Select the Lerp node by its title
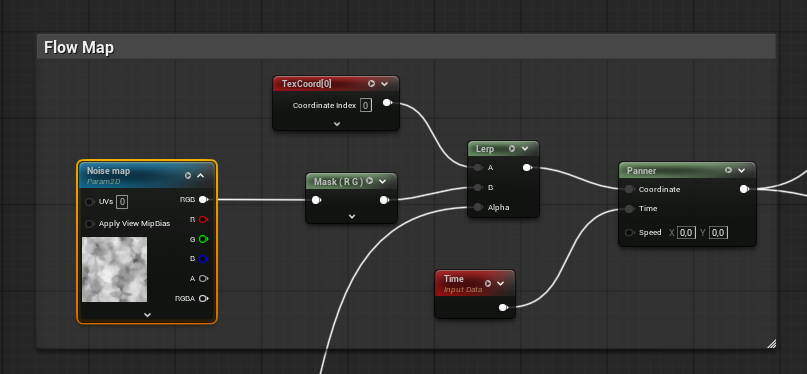The width and height of the screenshot is (807, 374). click(x=485, y=149)
